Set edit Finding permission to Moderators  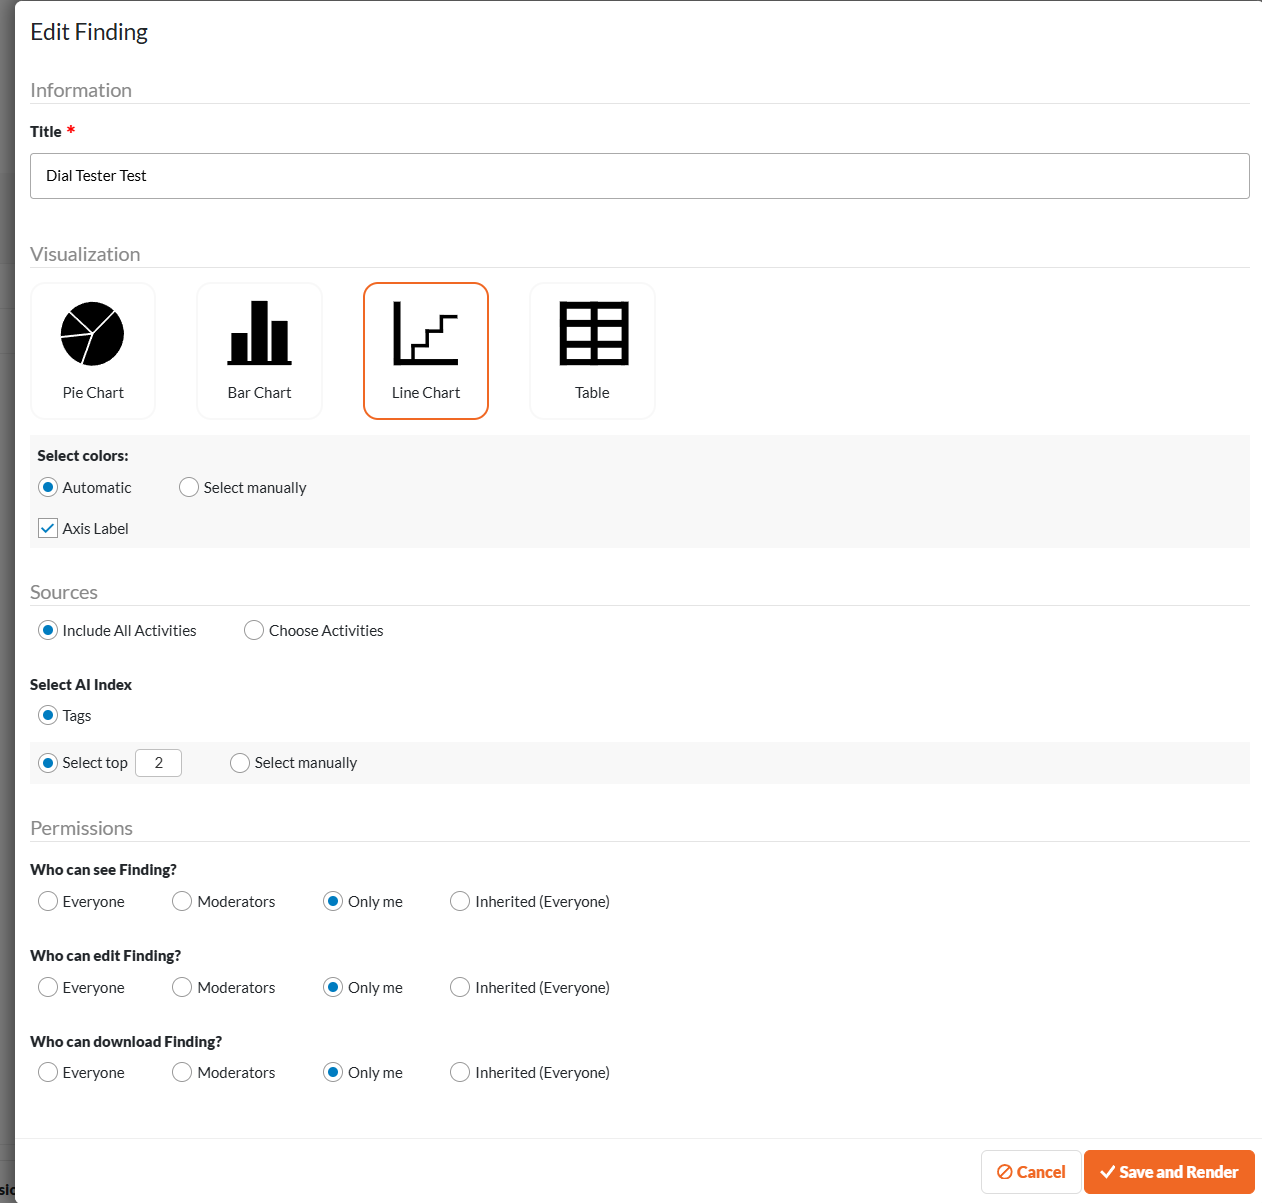[182, 987]
